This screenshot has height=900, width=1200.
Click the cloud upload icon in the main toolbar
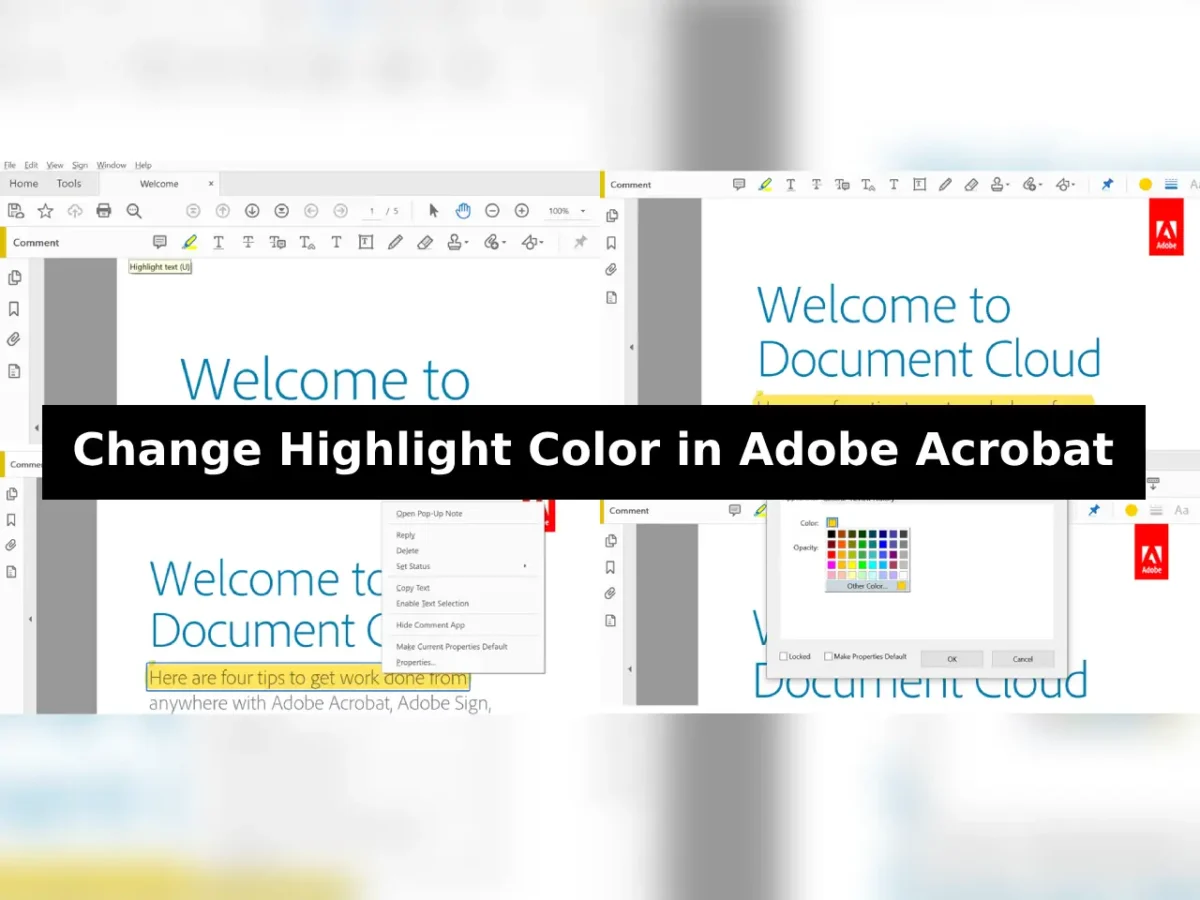pos(75,210)
